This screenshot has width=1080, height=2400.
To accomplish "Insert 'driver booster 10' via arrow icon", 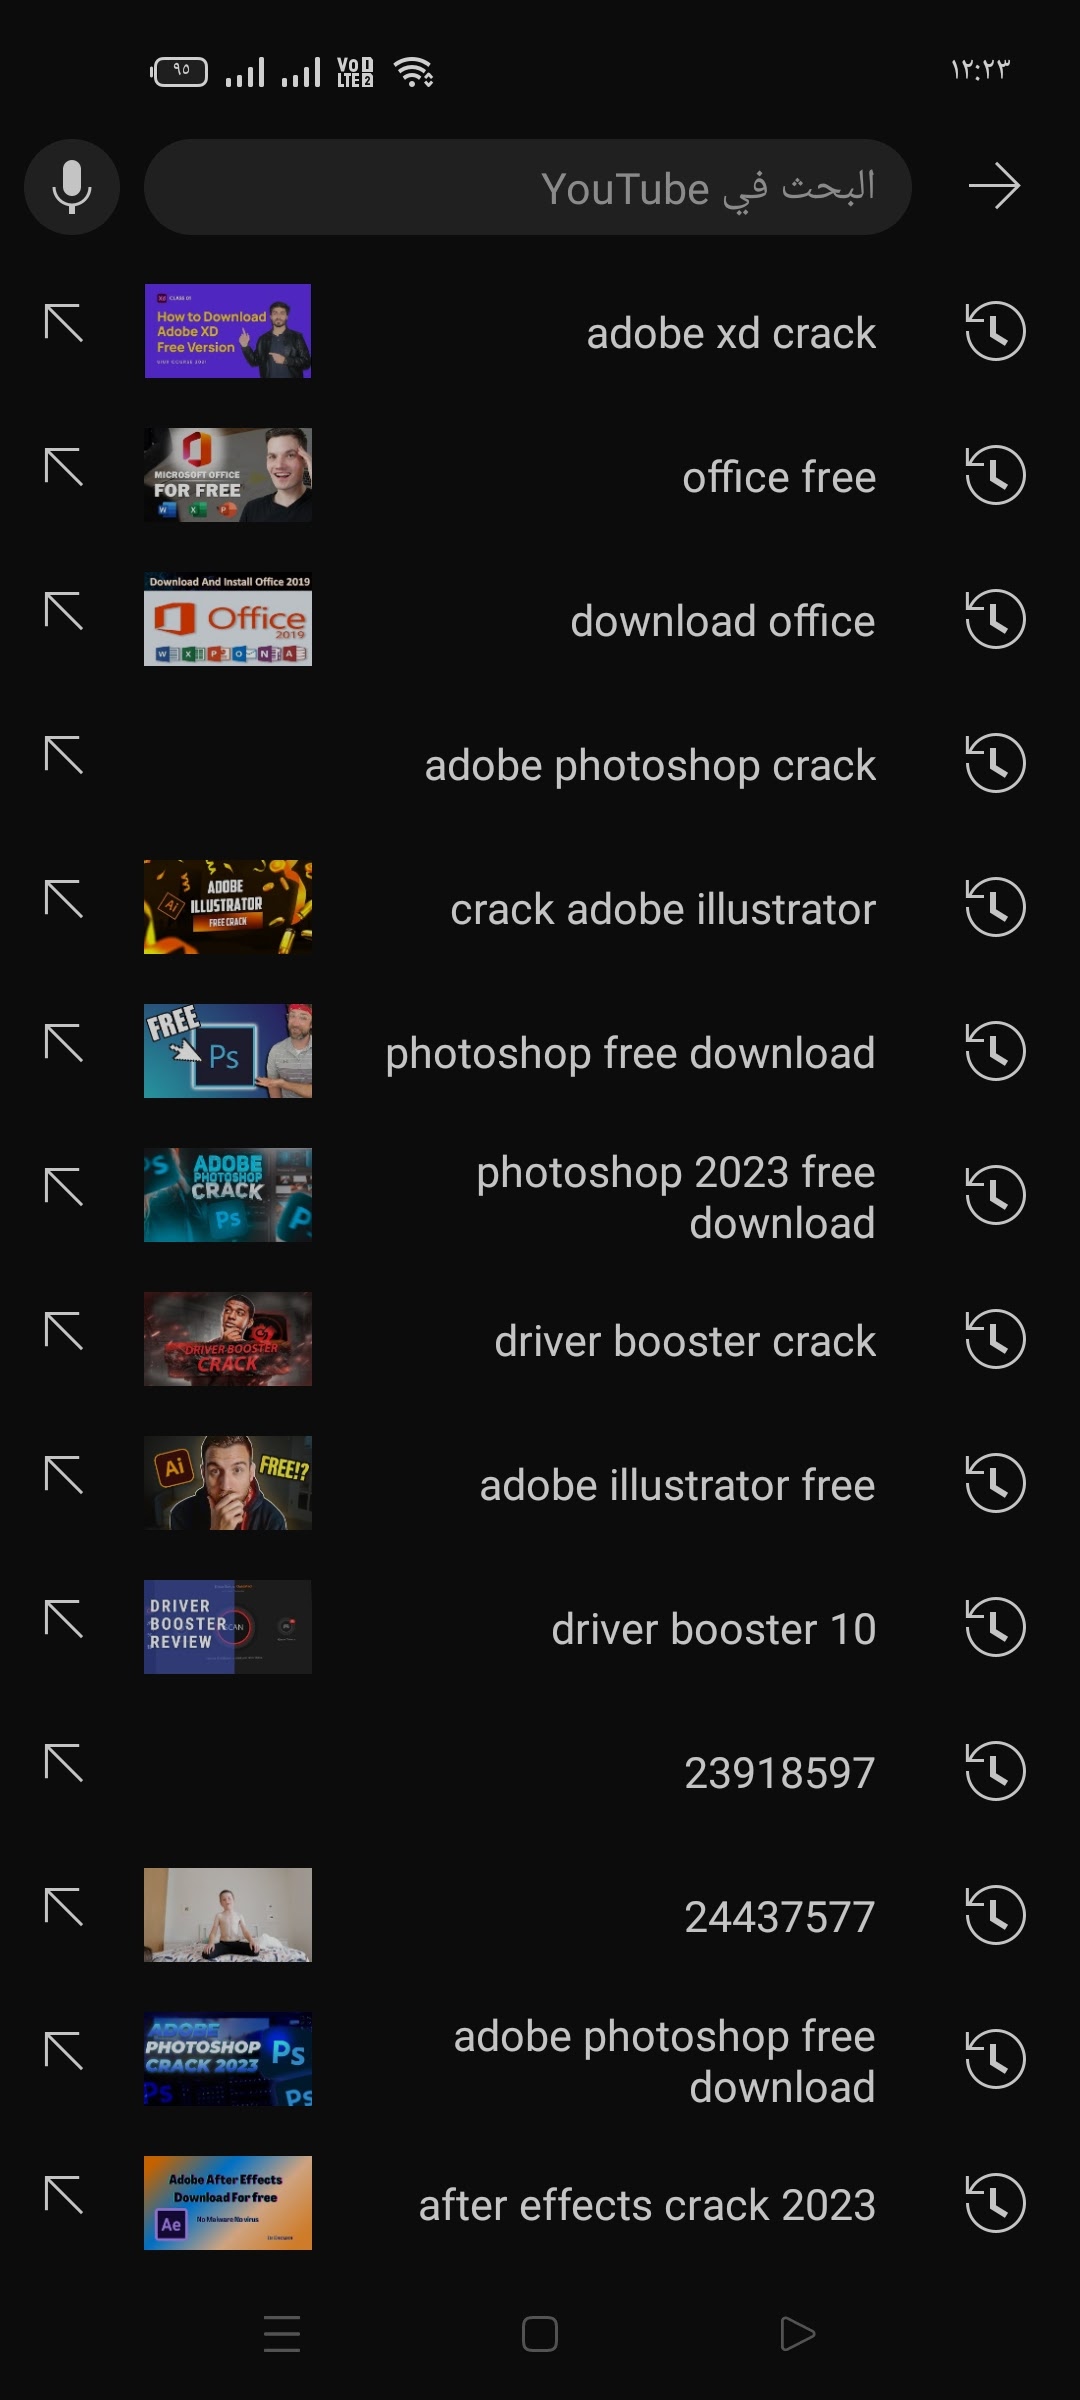I will tap(64, 1620).
